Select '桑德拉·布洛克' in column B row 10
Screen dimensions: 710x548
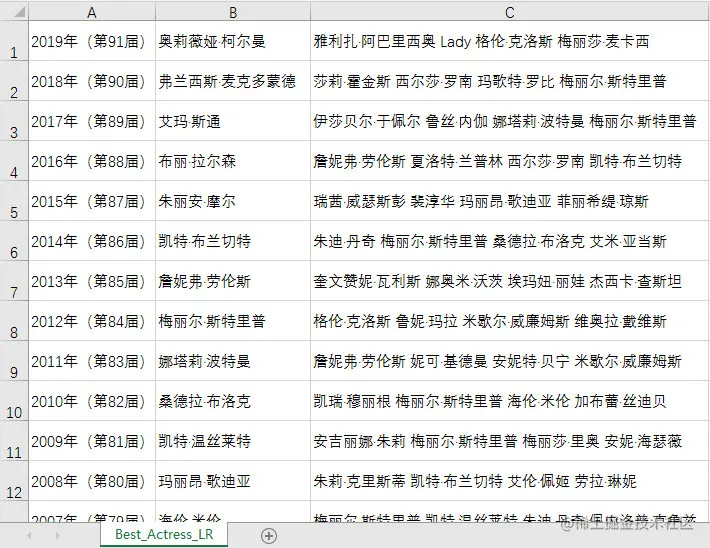tap(233, 400)
